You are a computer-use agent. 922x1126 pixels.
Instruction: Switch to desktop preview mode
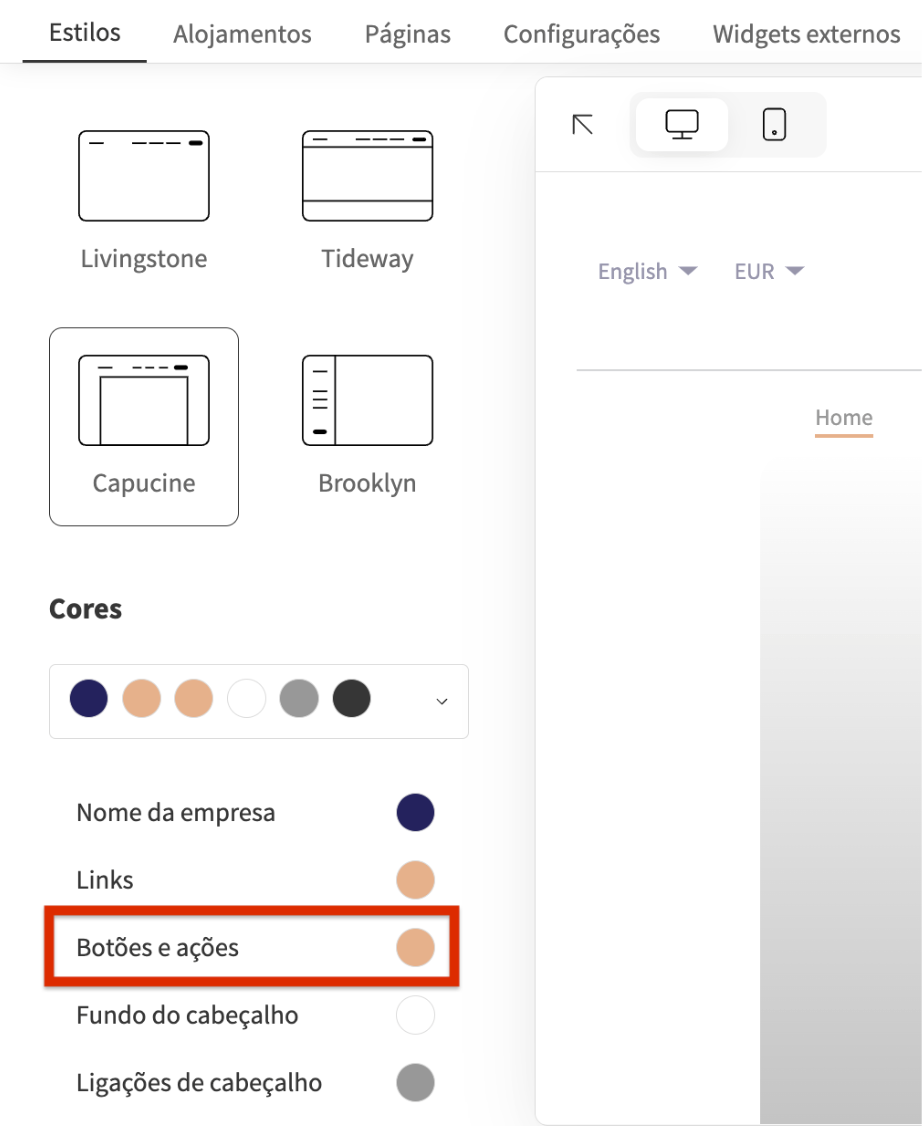682,125
